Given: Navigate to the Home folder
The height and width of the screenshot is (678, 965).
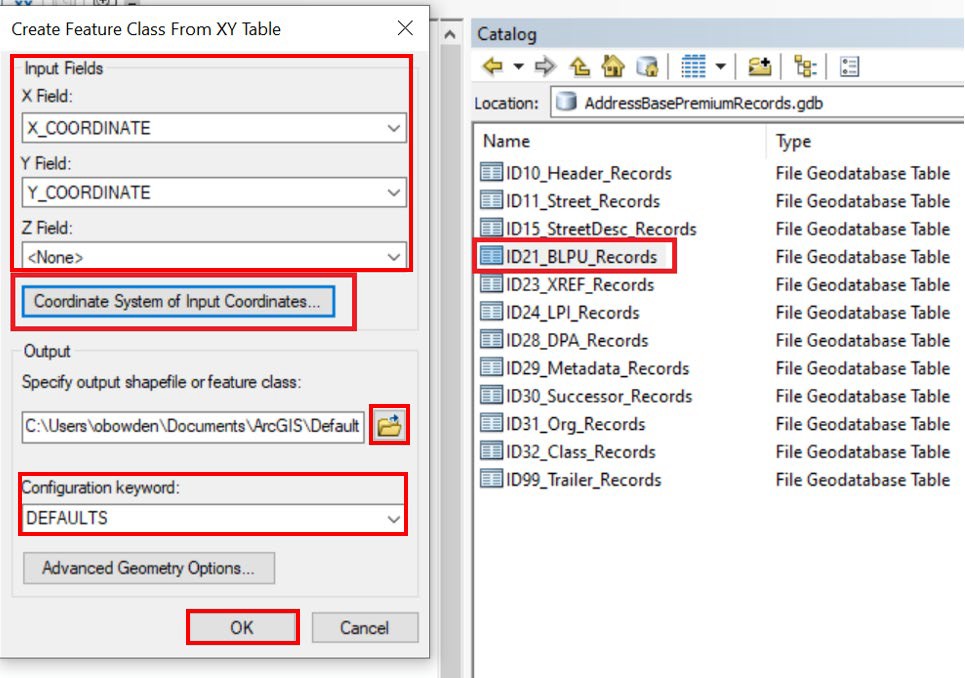Looking at the screenshot, I should click(611, 66).
